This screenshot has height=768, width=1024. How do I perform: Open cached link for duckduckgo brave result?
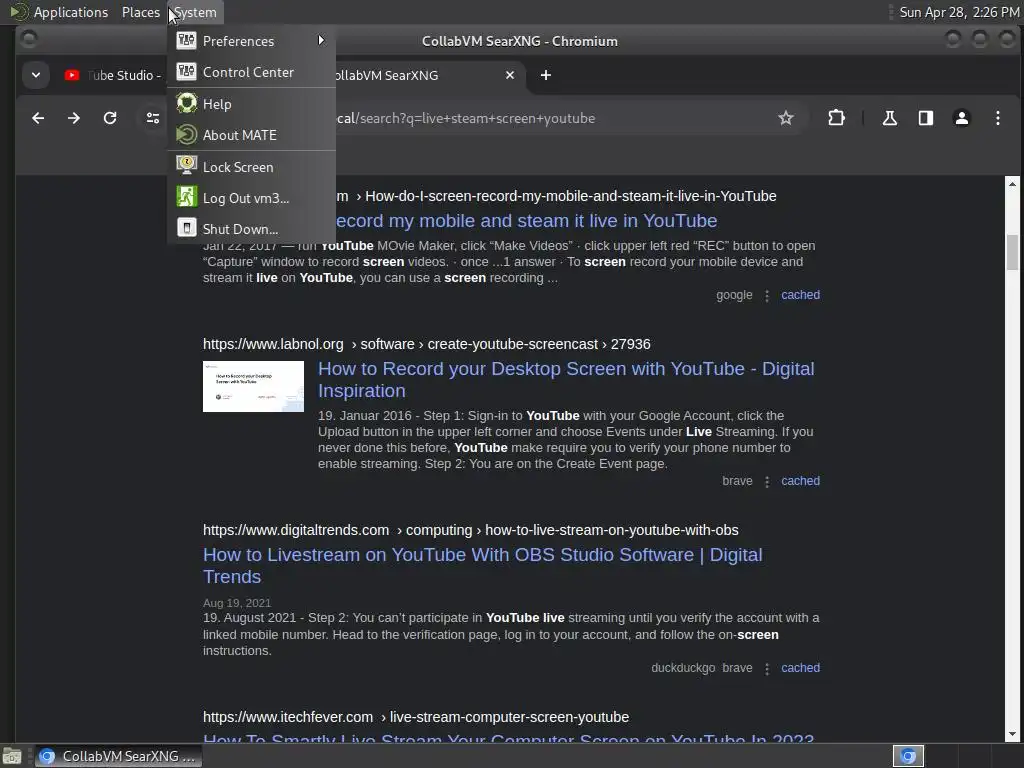click(x=800, y=667)
